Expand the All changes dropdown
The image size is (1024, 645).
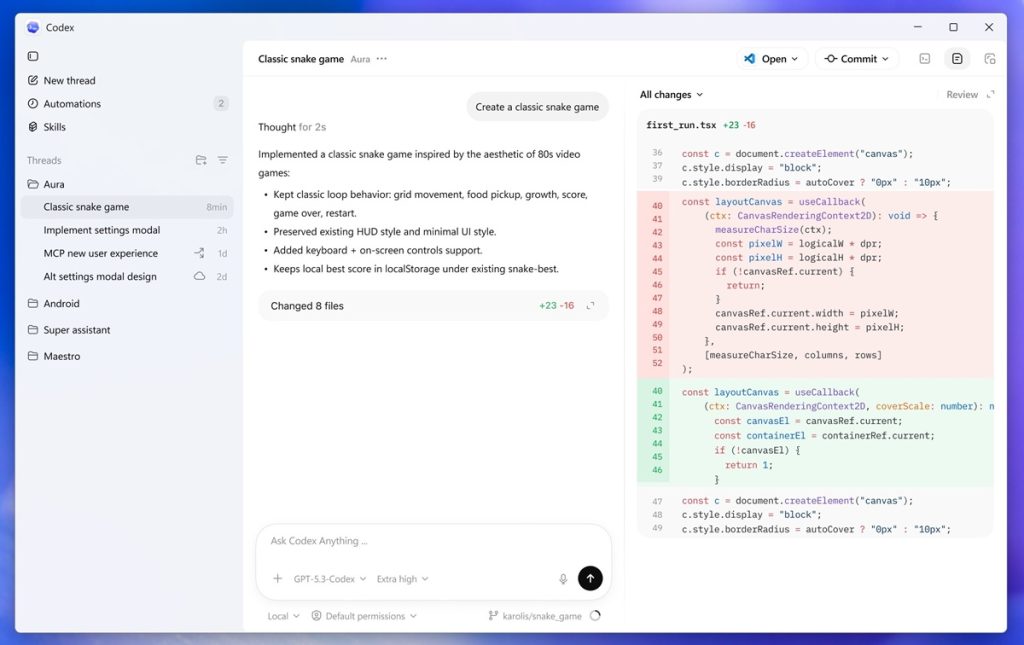point(671,95)
